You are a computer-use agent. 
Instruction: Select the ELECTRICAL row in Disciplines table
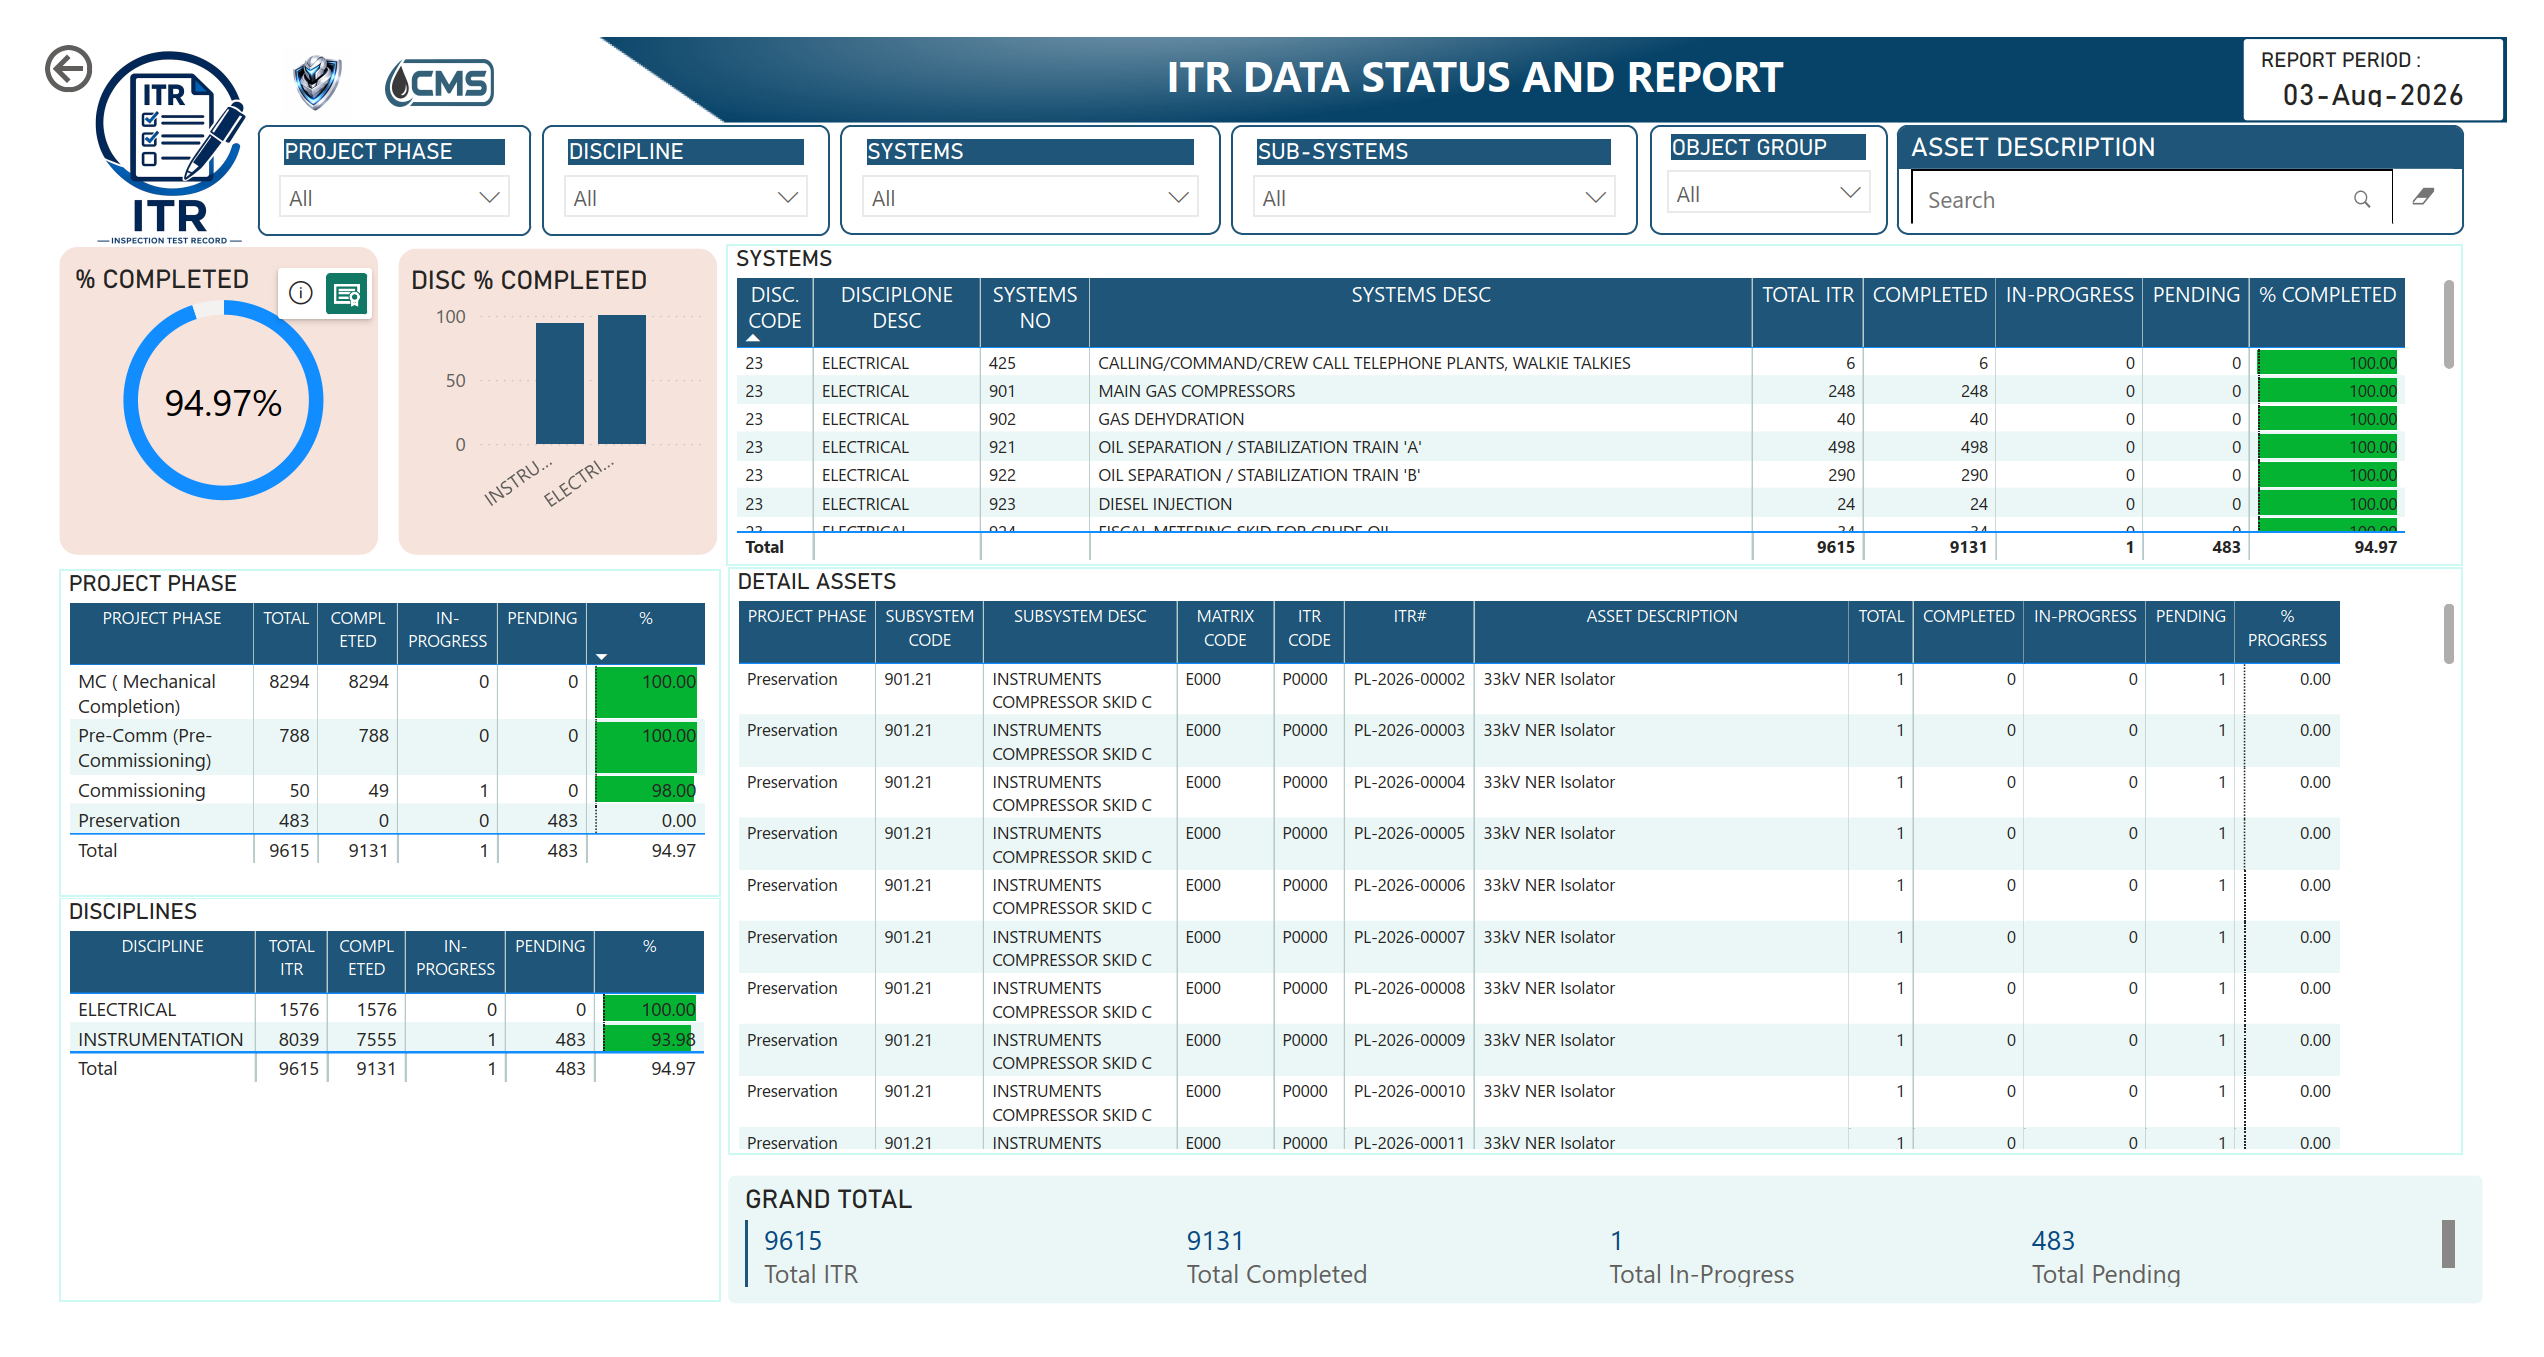click(387, 1009)
